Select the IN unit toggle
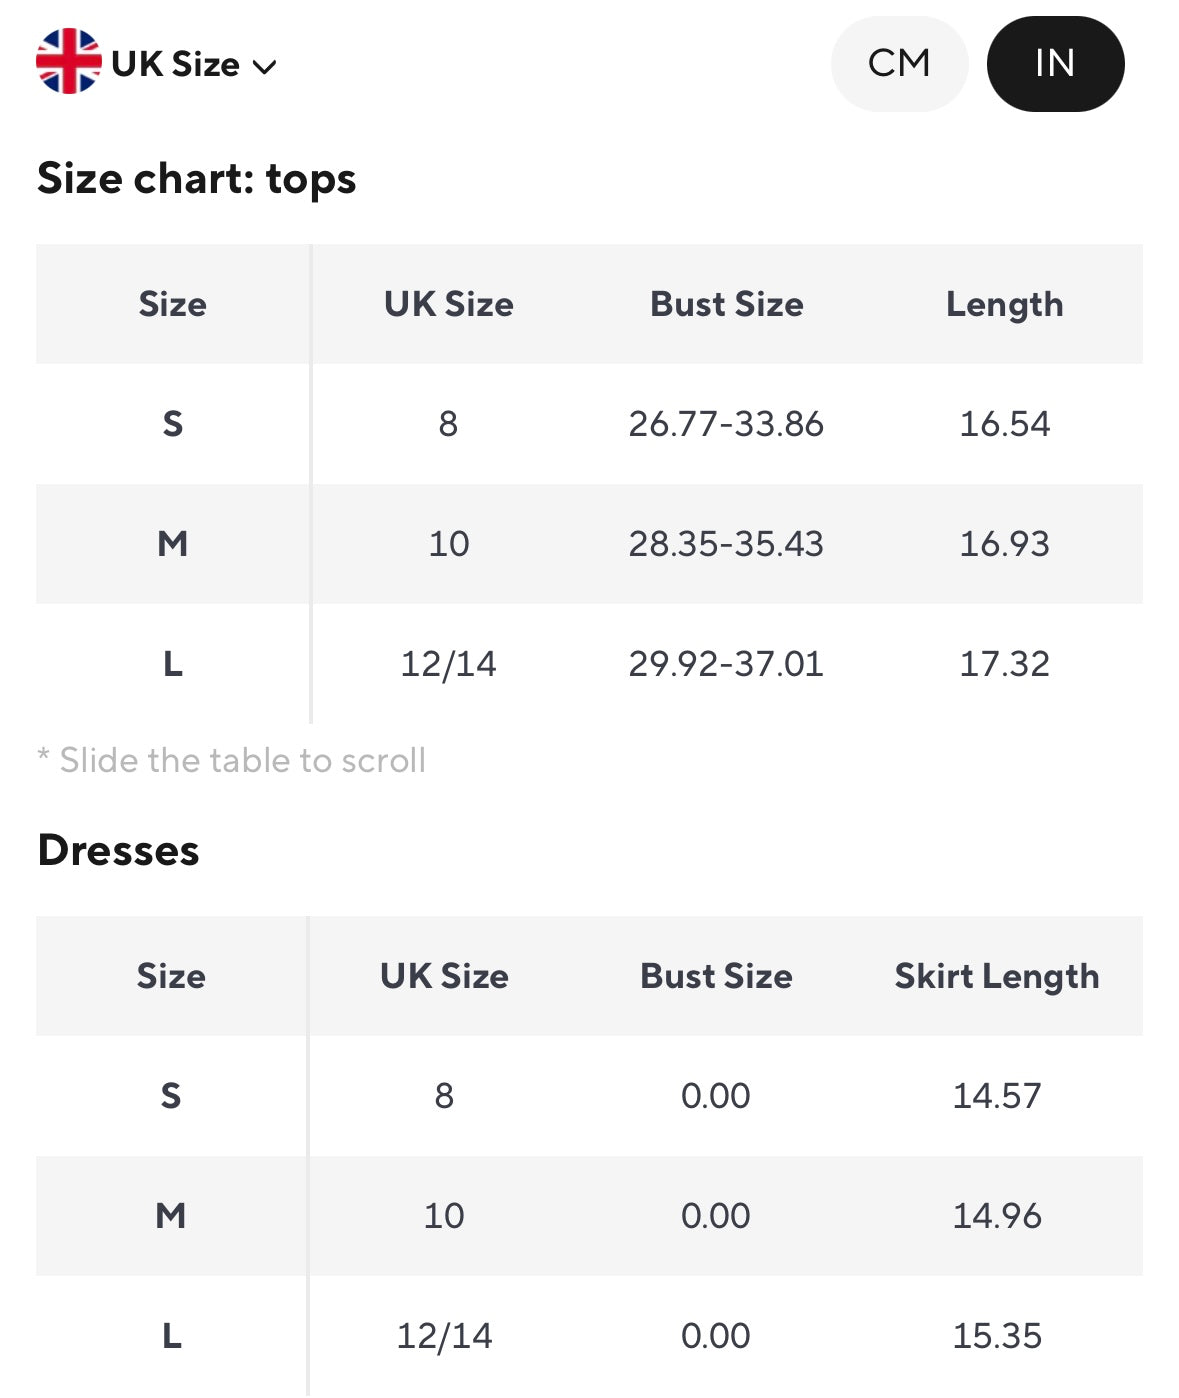The image size is (1179, 1398). (1055, 63)
